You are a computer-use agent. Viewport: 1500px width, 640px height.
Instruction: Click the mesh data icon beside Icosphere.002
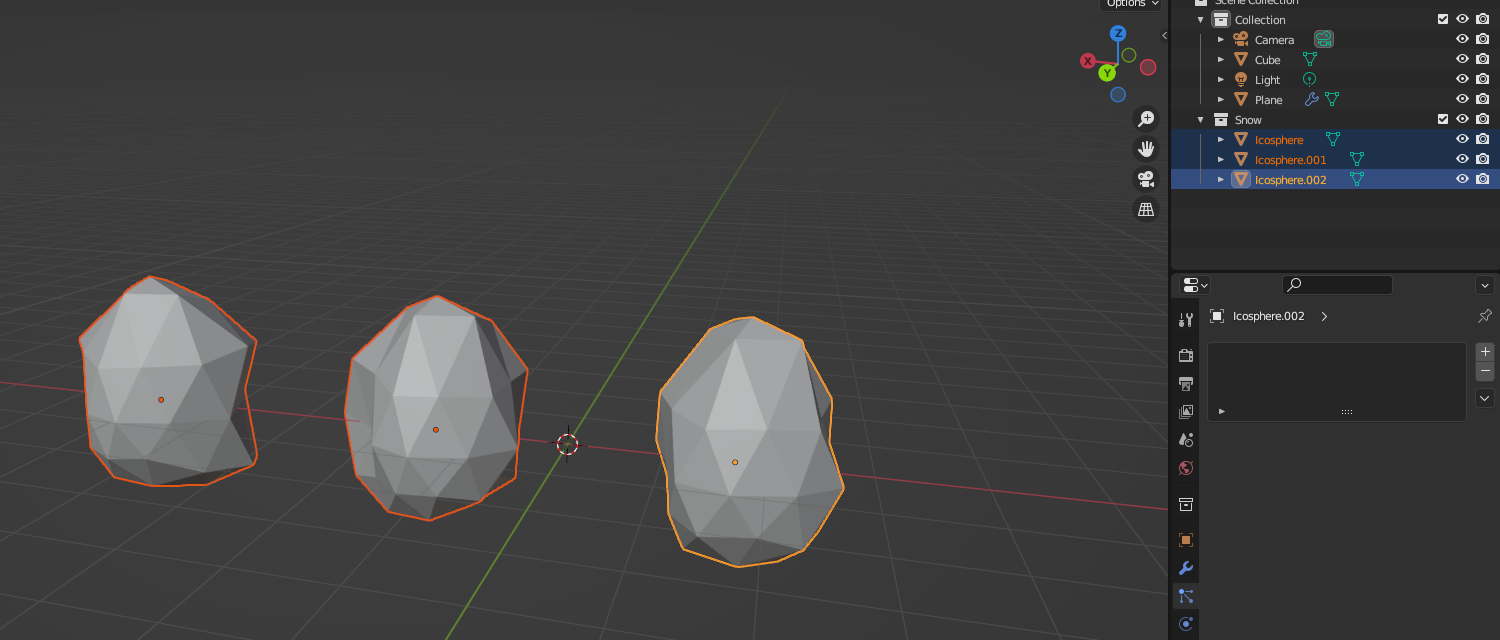pyautogui.click(x=1357, y=179)
